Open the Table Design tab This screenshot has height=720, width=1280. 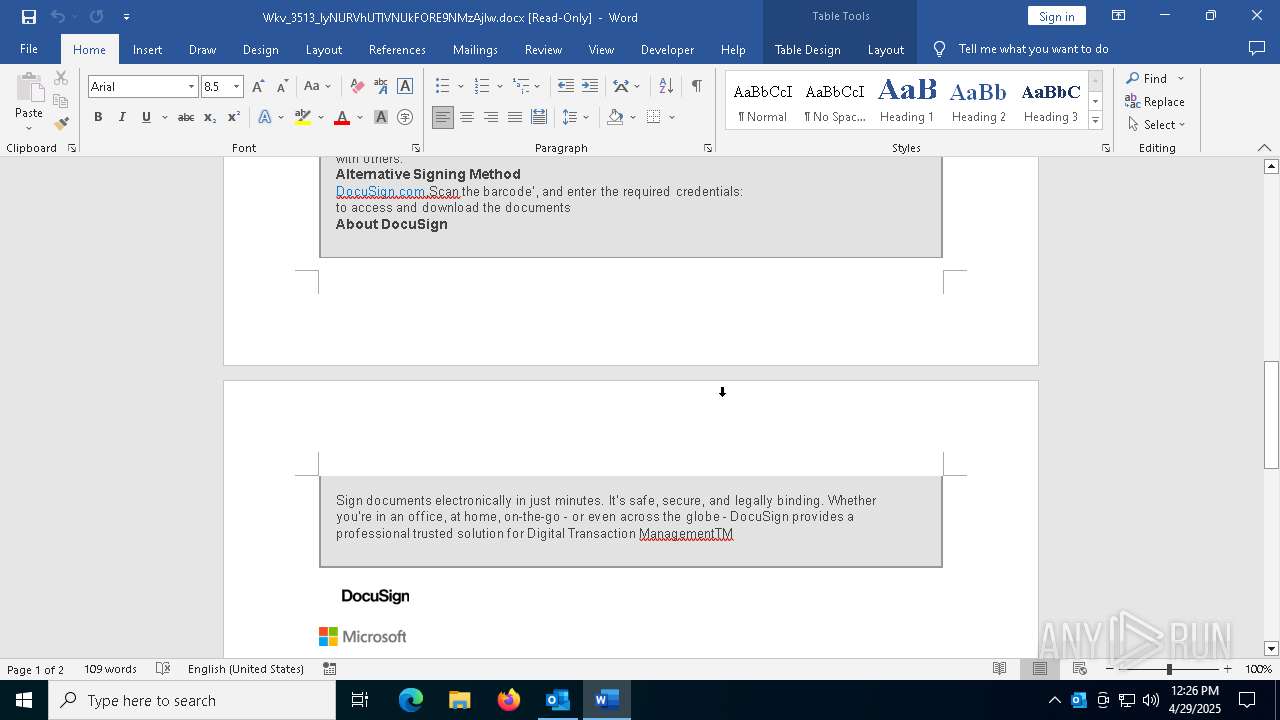tap(807, 49)
